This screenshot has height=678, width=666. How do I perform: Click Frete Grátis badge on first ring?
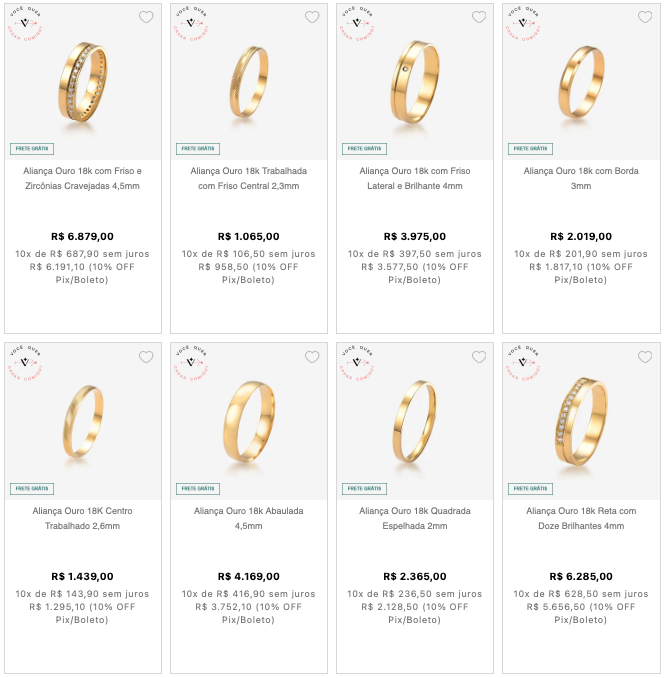[32, 149]
